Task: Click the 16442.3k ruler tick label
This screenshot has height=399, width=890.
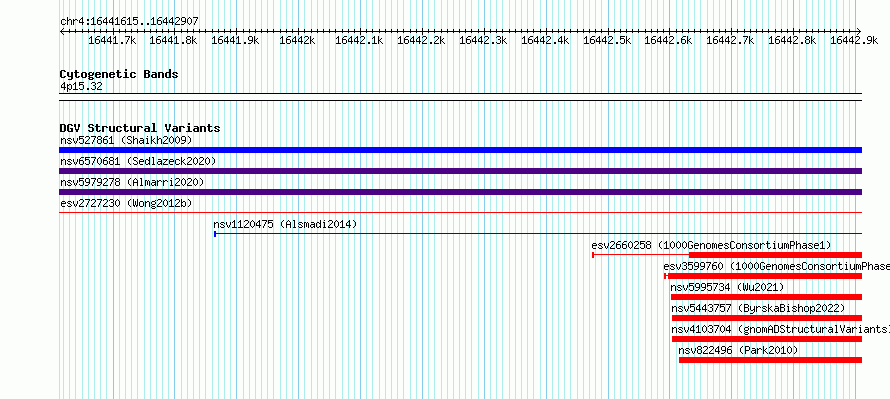Action: [x=483, y=40]
